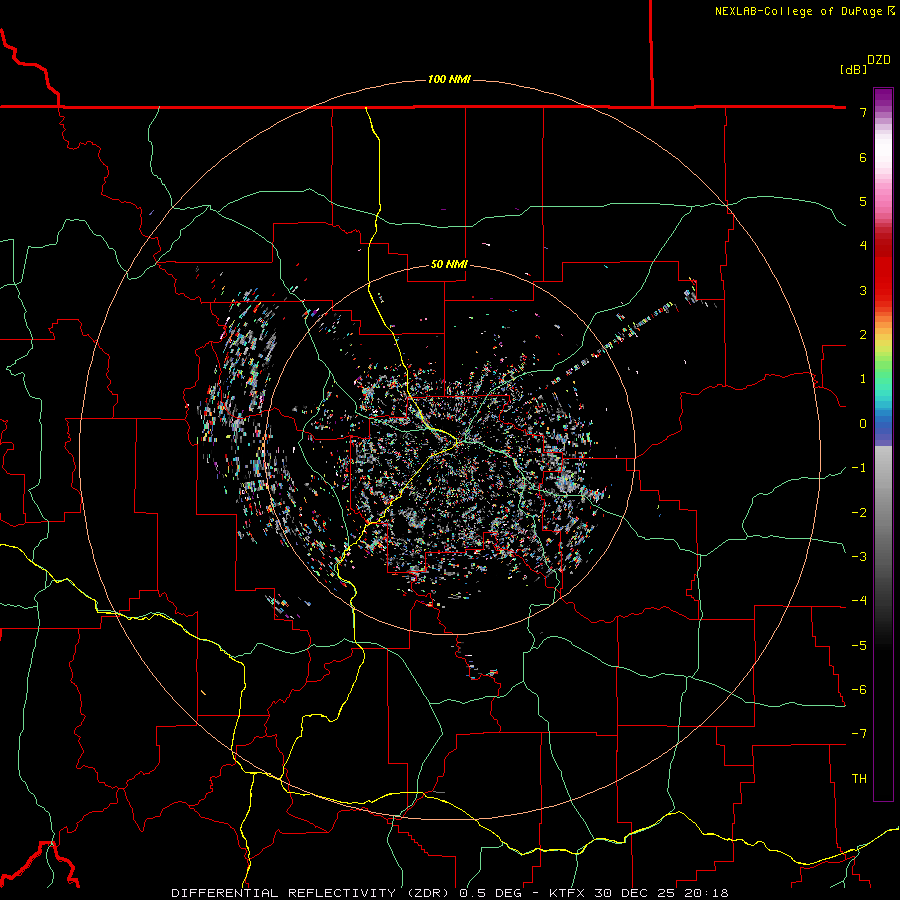Click the 2 value on the color scale

pos(863,335)
